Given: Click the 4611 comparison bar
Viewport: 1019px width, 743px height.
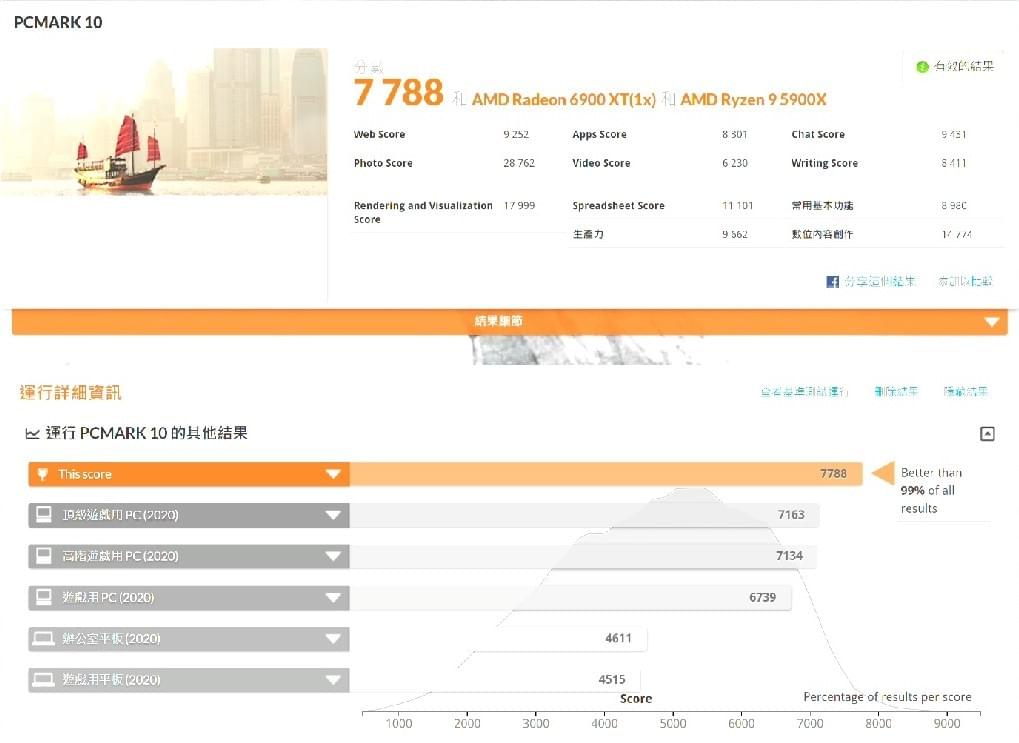Looking at the screenshot, I should (498, 638).
